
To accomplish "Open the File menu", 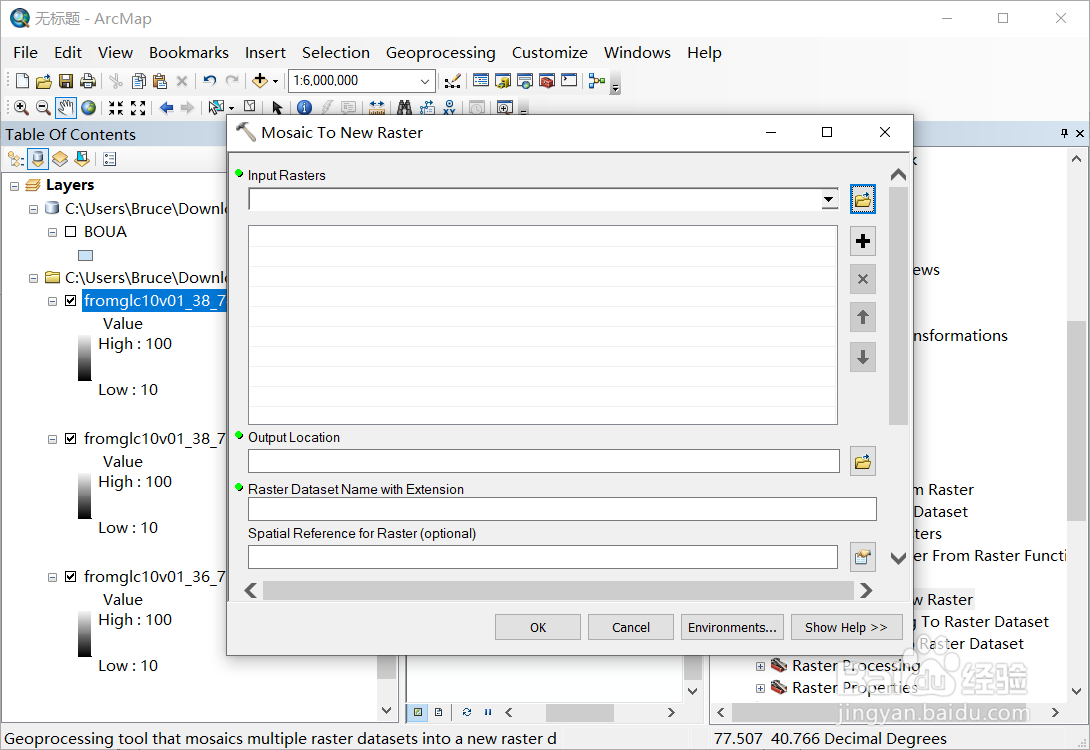I will point(25,53).
